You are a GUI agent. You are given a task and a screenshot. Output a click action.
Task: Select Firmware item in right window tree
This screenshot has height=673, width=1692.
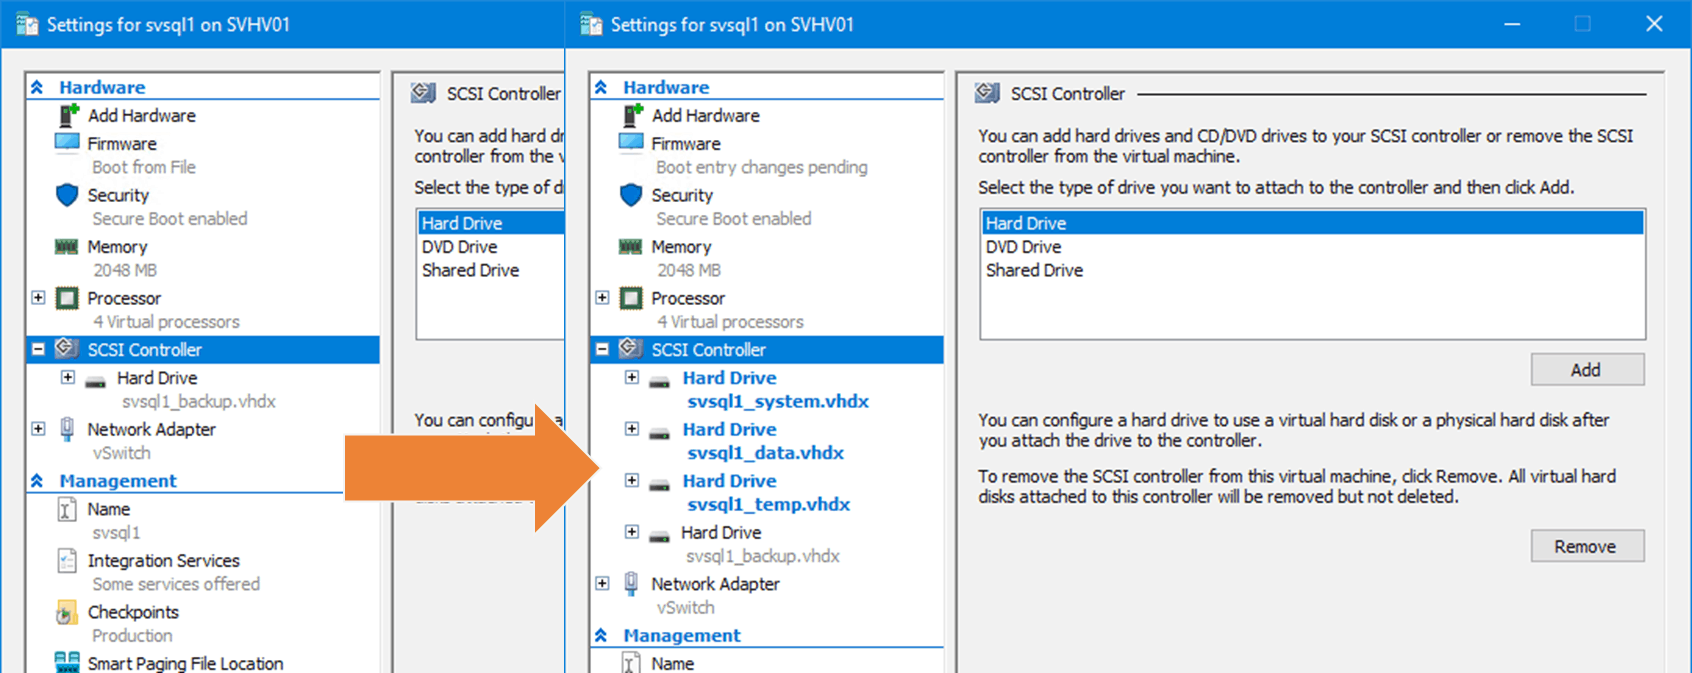coord(685,143)
